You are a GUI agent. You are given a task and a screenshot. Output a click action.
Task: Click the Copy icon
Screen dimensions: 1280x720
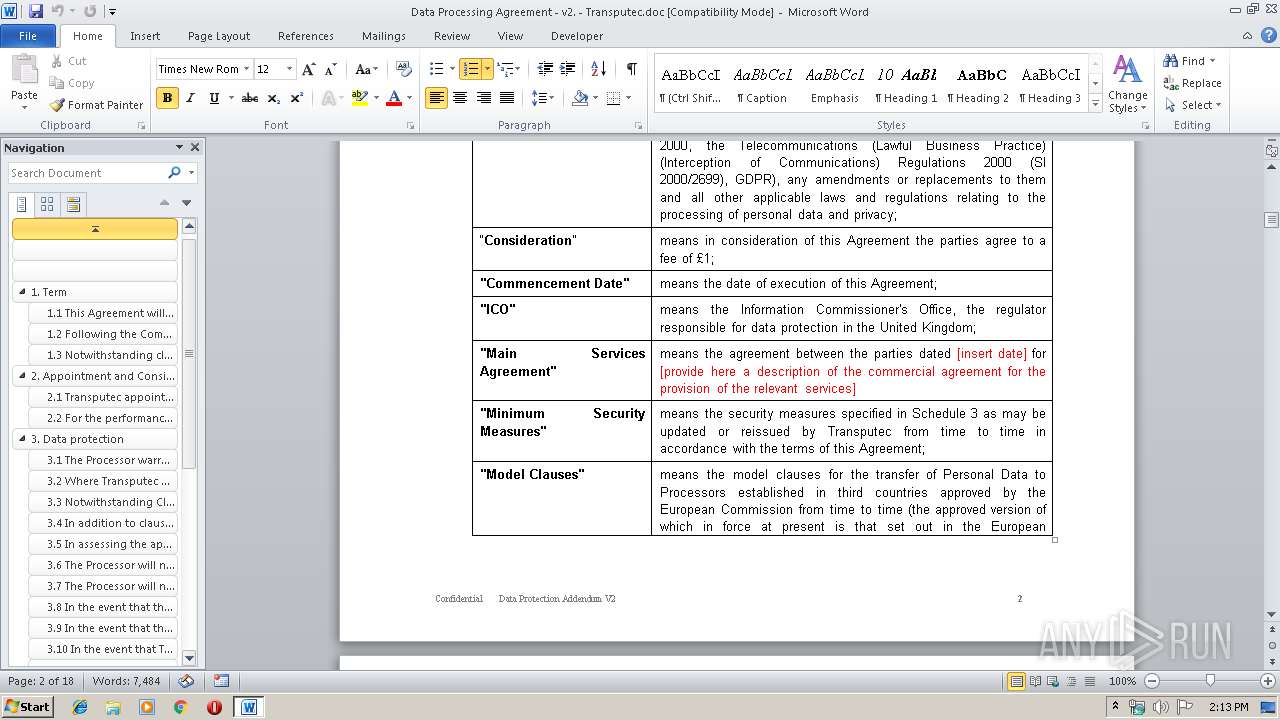[x=57, y=83]
